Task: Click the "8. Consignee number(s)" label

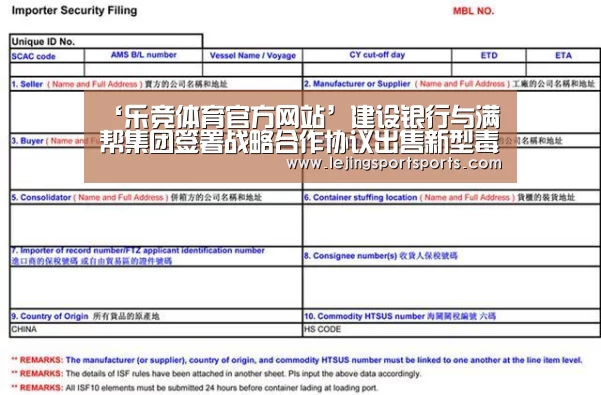Action: click(x=350, y=256)
